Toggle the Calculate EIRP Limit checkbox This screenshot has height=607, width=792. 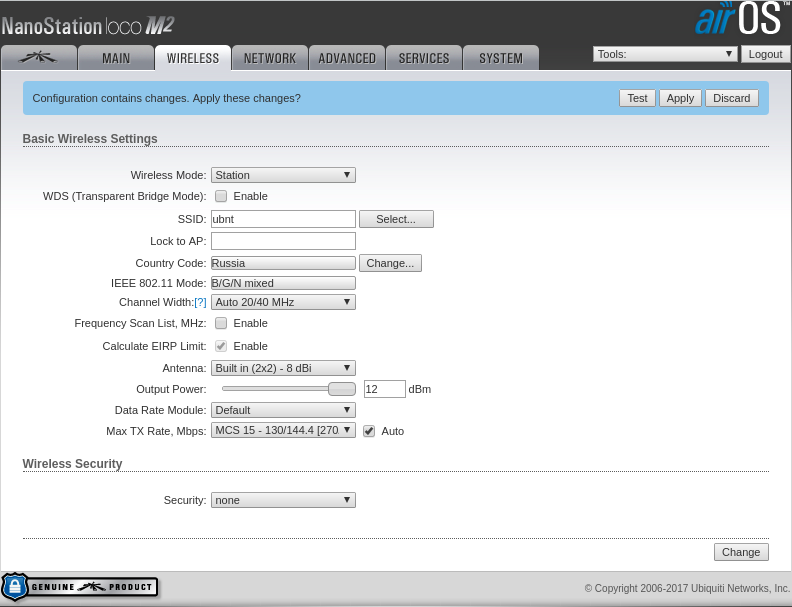[x=221, y=346]
